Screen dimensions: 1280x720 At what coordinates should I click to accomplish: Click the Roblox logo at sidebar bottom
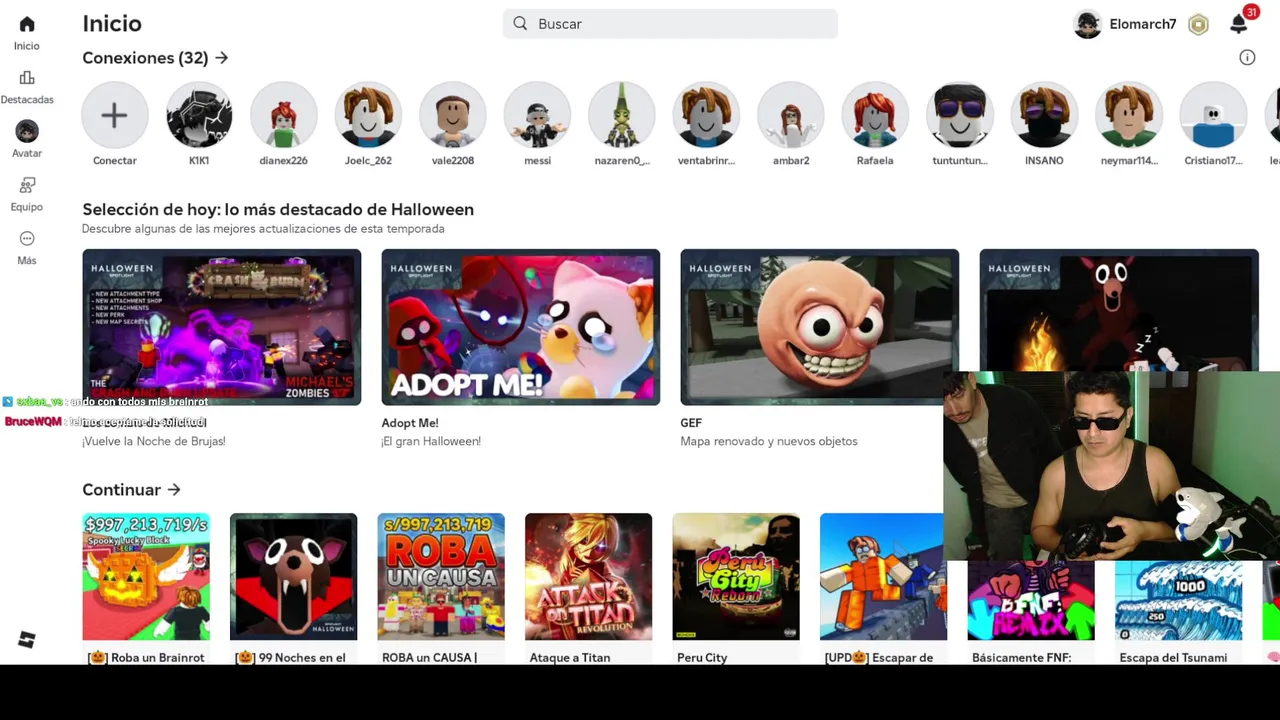coord(27,640)
